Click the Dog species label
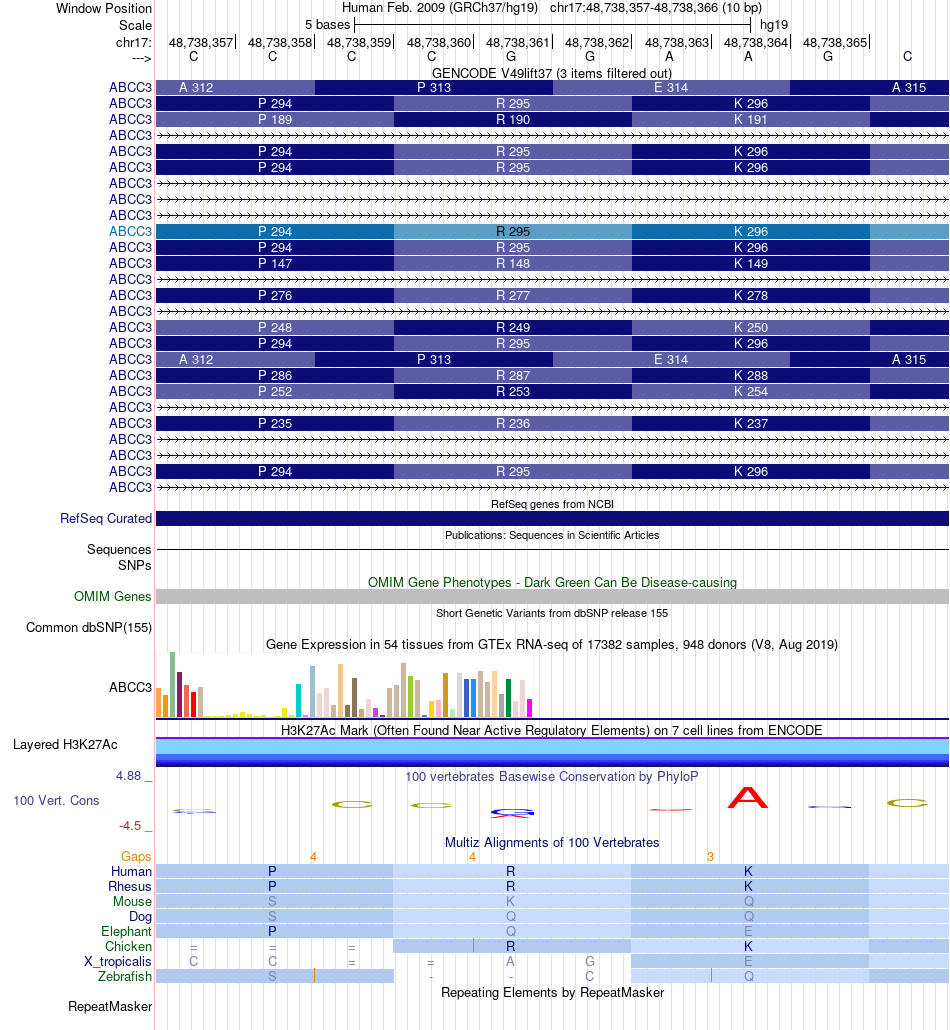The width and height of the screenshot is (950, 1030). tap(140, 916)
